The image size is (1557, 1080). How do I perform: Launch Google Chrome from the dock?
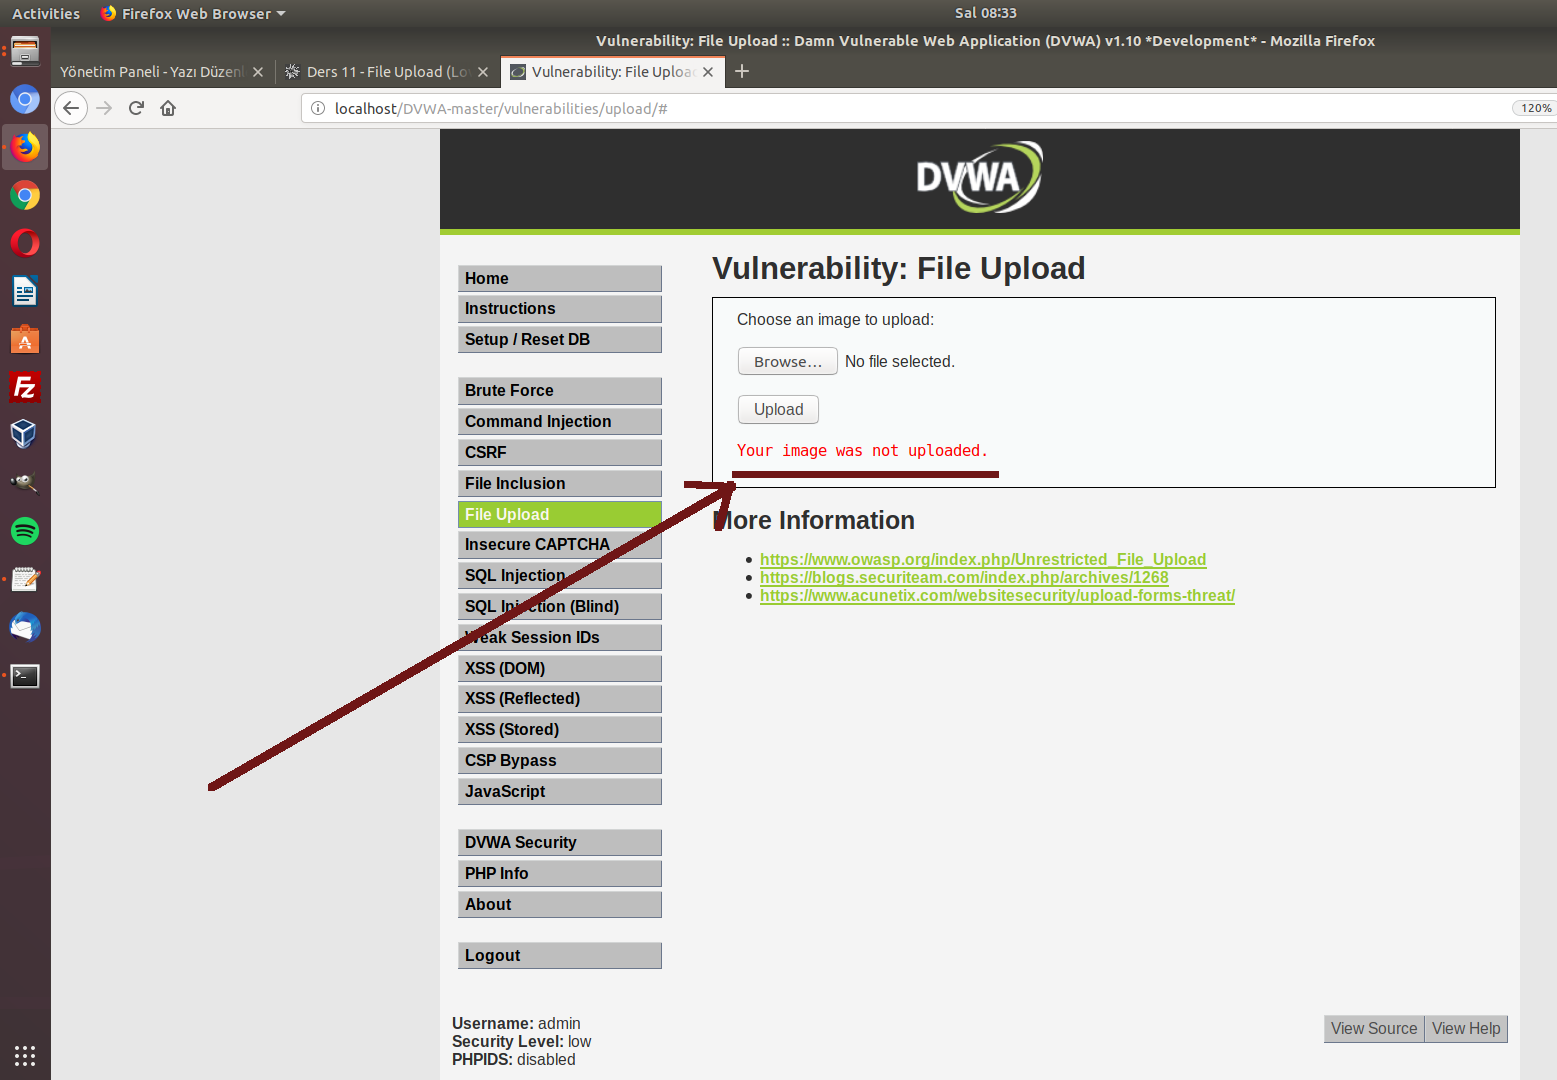click(25, 195)
